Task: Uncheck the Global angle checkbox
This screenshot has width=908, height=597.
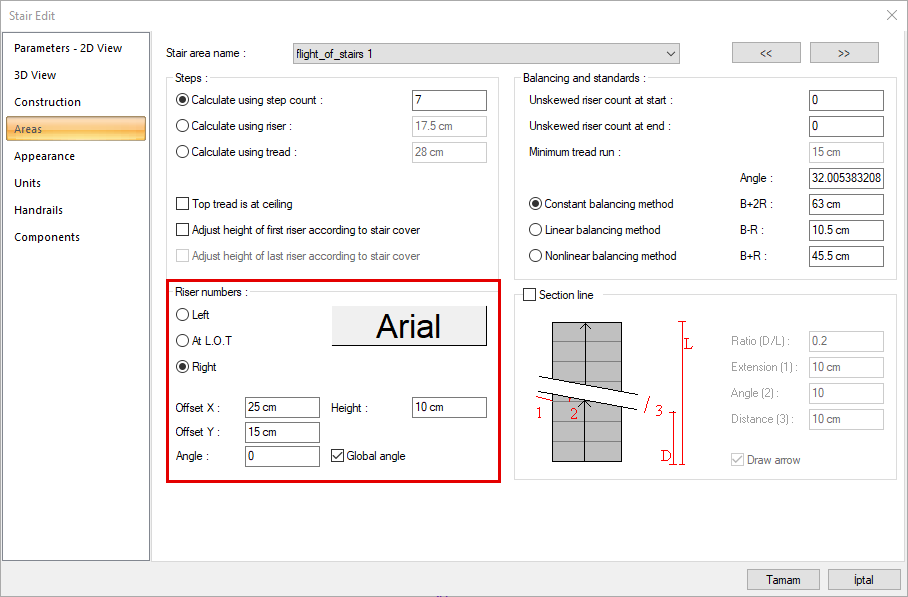Action: pyautogui.click(x=337, y=456)
